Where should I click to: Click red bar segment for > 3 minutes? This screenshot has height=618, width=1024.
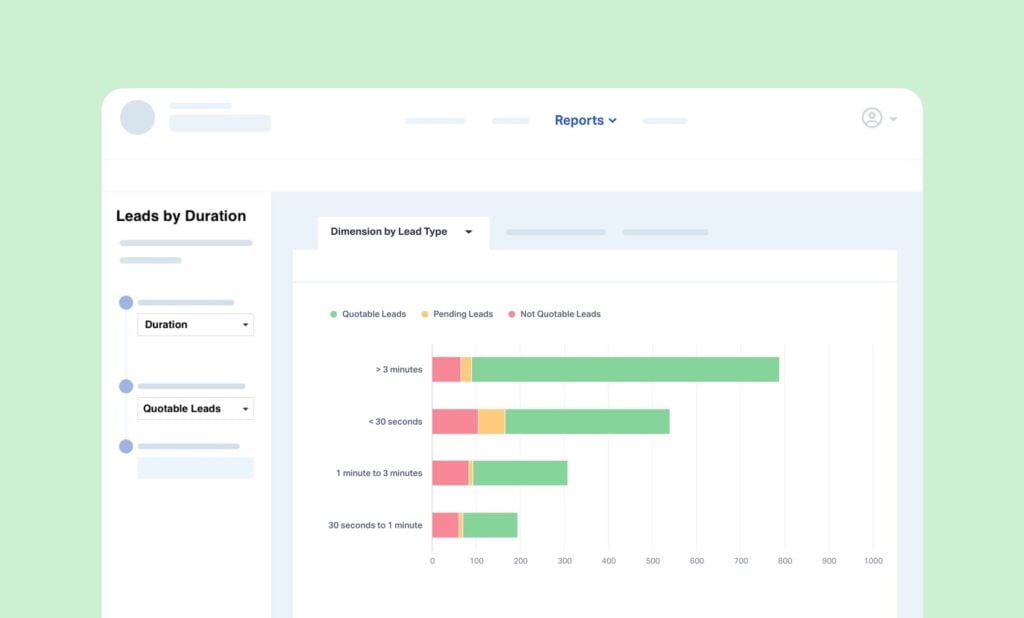click(x=446, y=369)
